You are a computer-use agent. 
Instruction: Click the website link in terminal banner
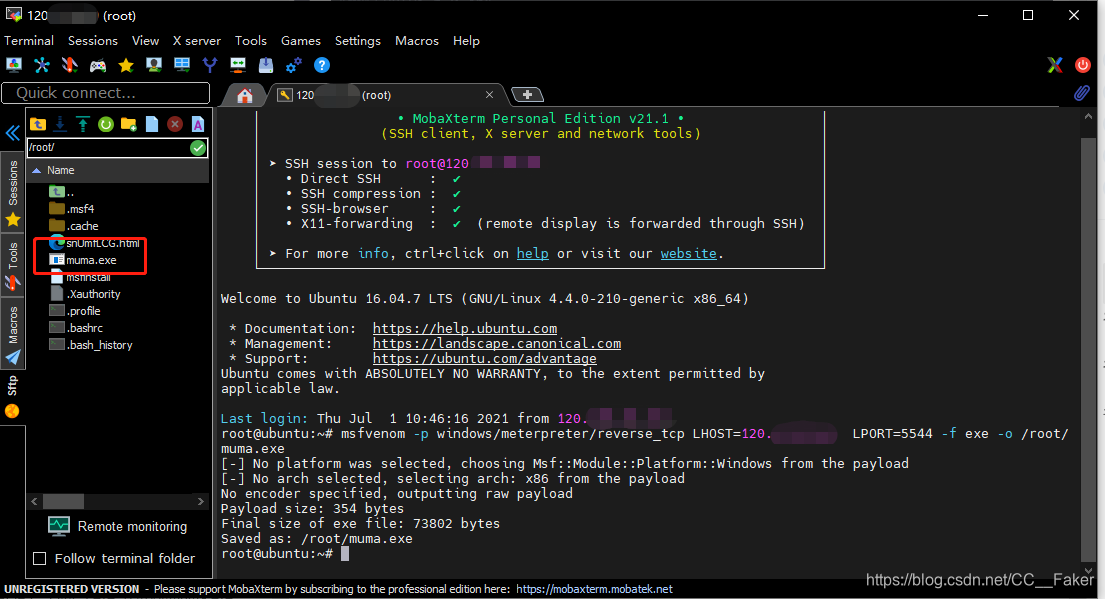[x=689, y=254]
